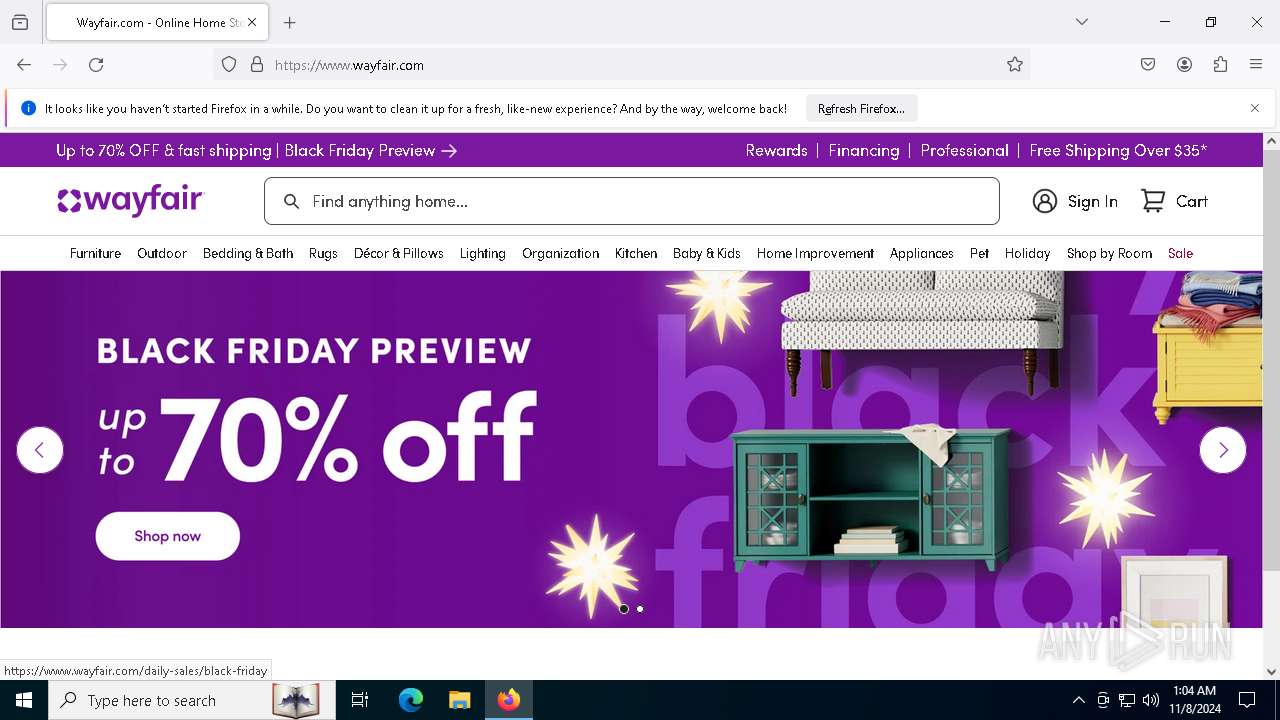
Task: Advance to next banner slide
Action: 1223,450
